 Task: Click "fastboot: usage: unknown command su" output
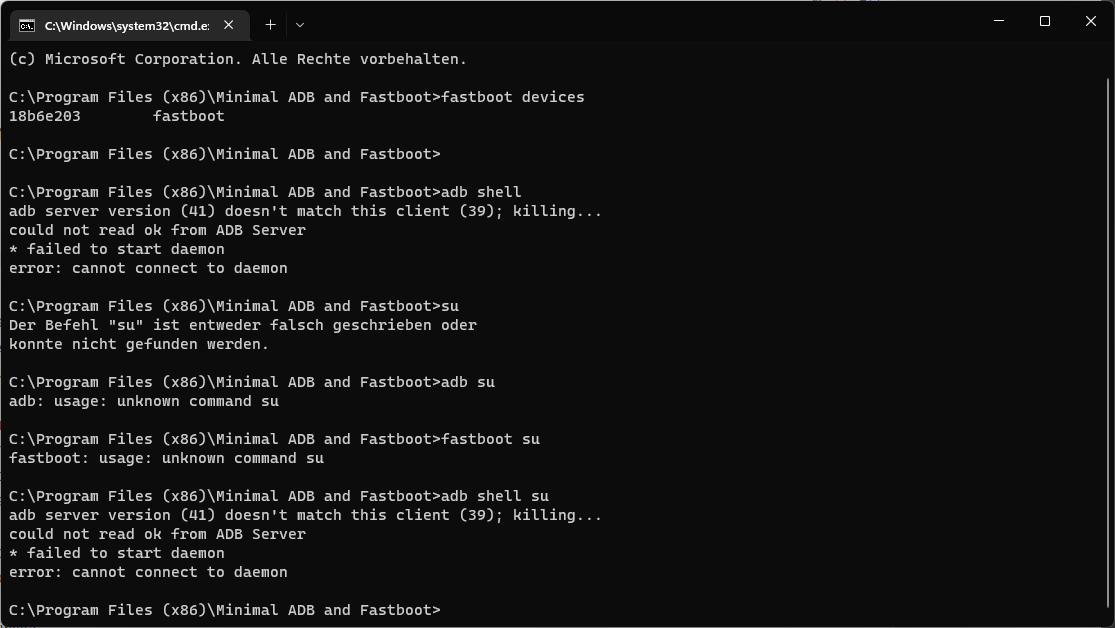[x=166, y=458]
